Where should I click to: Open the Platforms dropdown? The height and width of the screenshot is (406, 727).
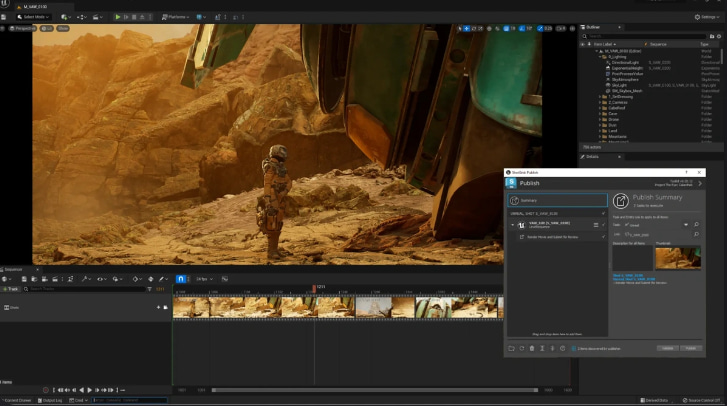[175, 17]
